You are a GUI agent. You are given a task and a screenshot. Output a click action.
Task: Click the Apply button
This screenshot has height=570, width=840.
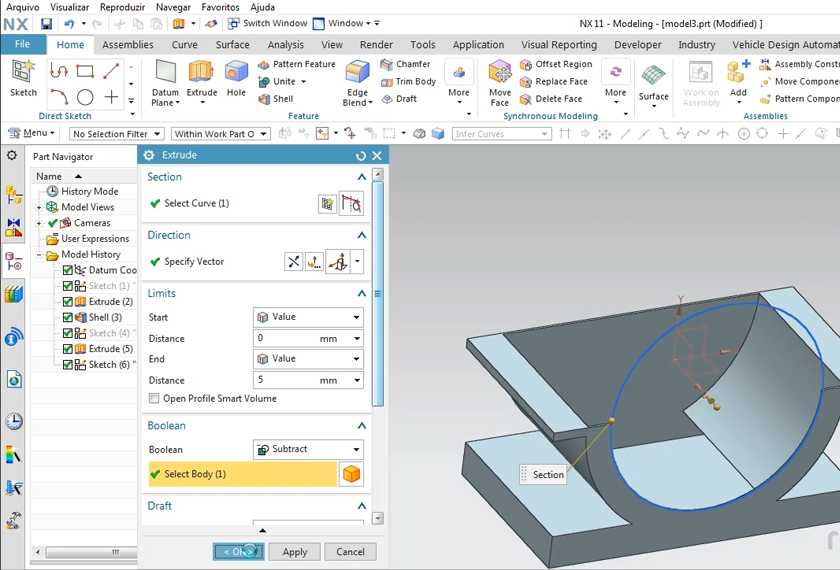pyautogui.click(x=294, y=552)
